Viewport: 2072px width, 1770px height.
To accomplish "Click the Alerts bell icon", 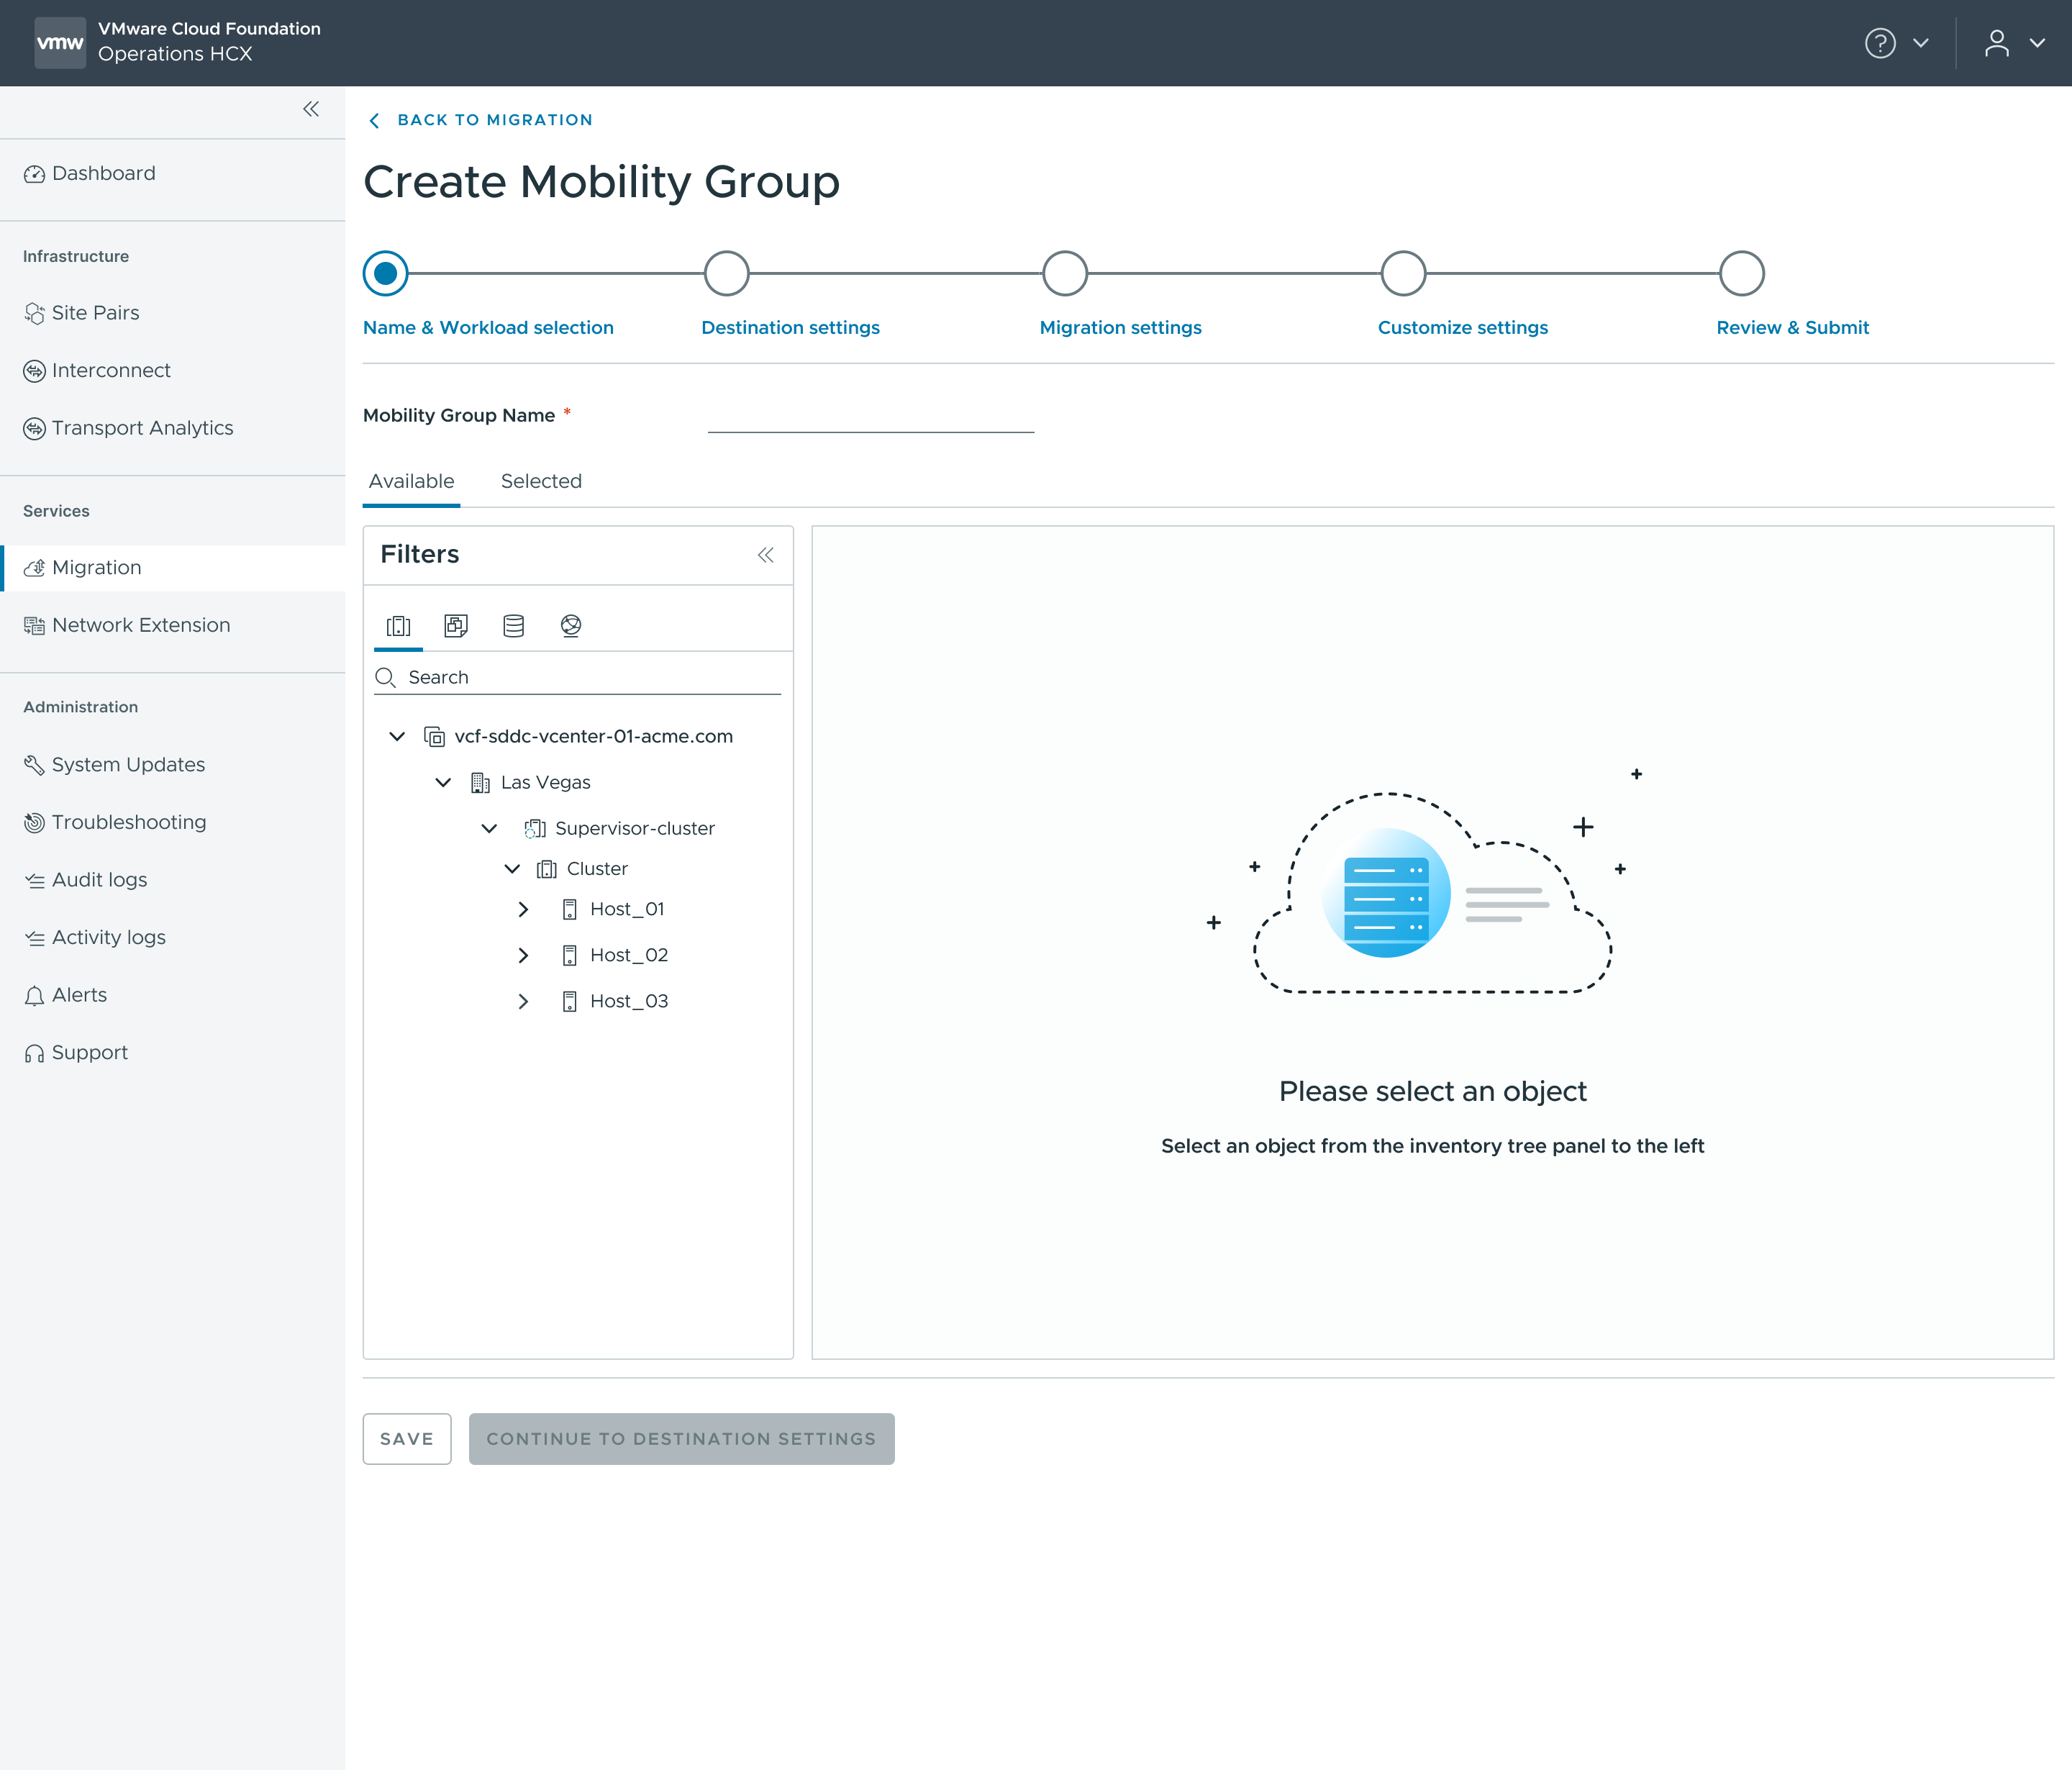I will [x=34, y=996].
